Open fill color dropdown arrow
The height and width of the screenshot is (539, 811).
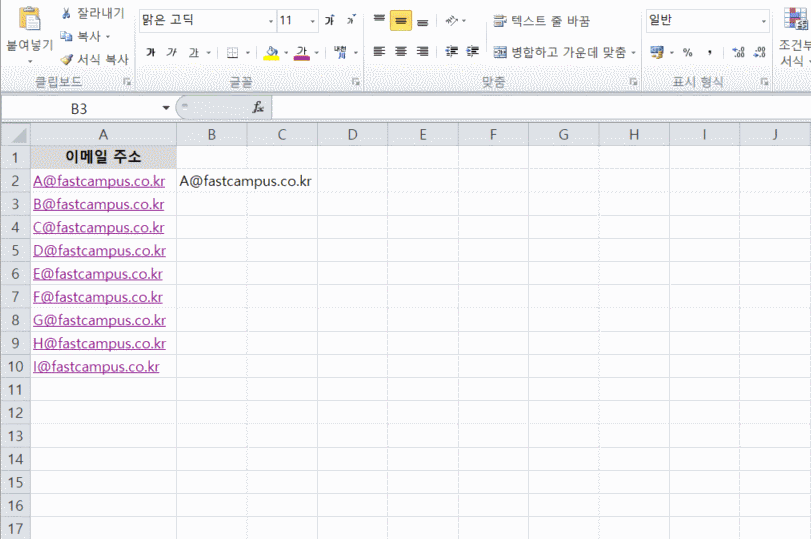click(x=286, y=53)
